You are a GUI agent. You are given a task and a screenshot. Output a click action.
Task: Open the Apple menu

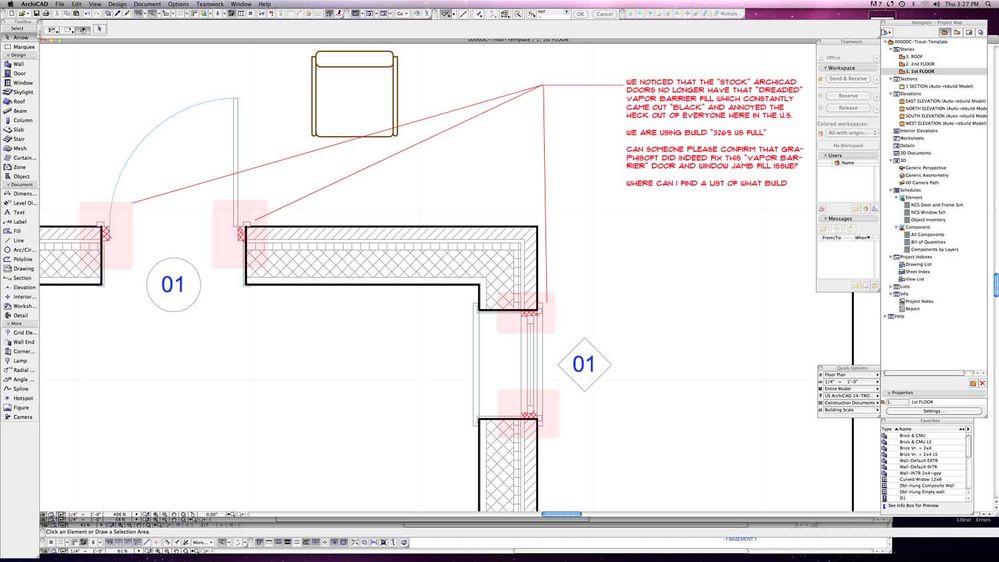click(x=10, y=4)
